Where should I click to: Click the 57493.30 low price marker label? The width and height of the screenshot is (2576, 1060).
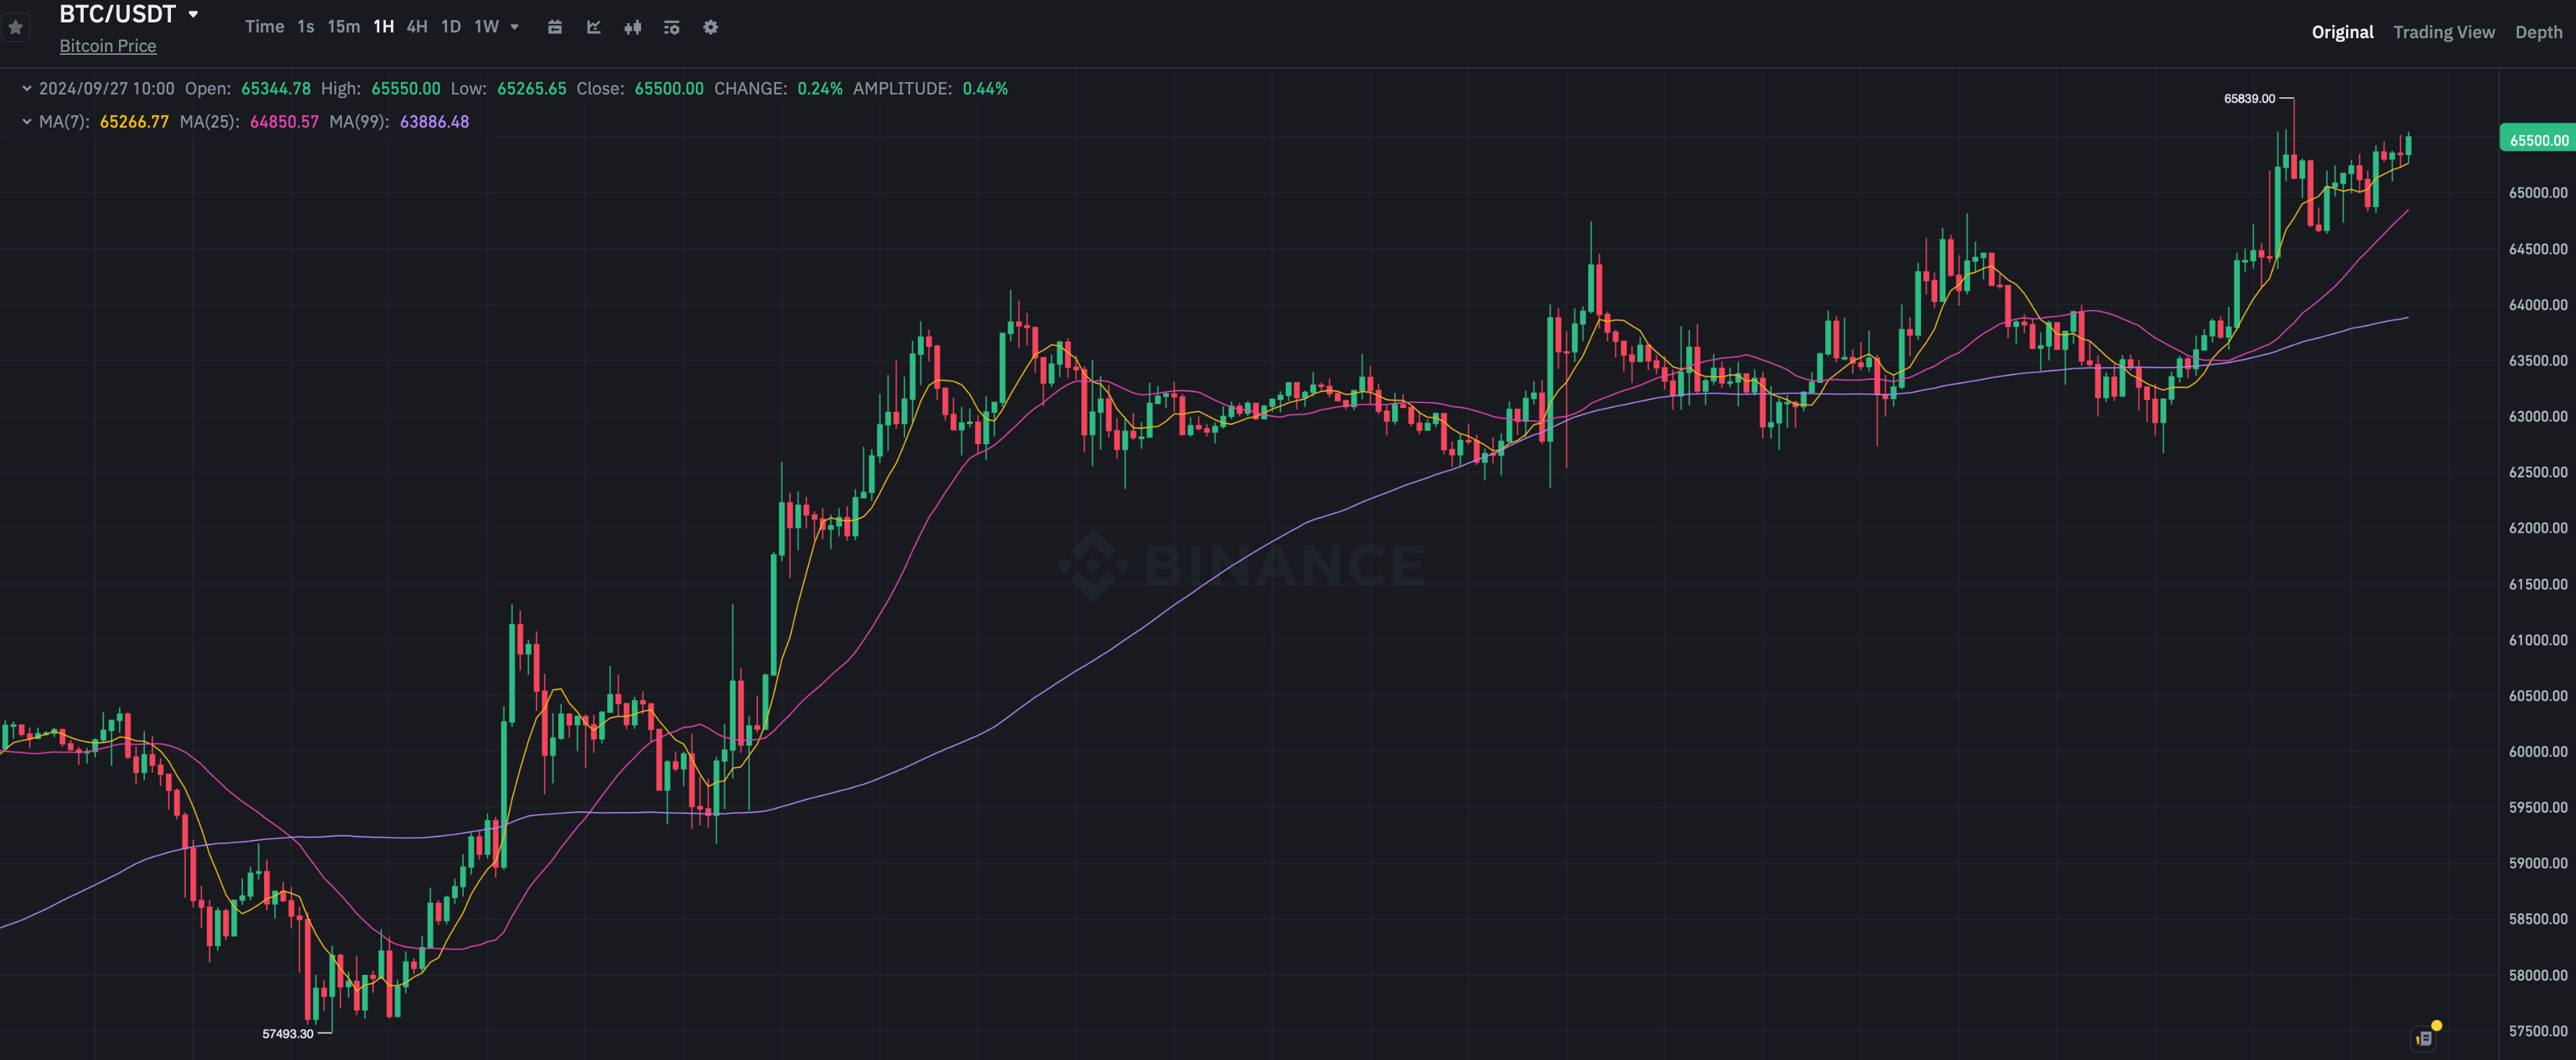(x=288, y=1034)
